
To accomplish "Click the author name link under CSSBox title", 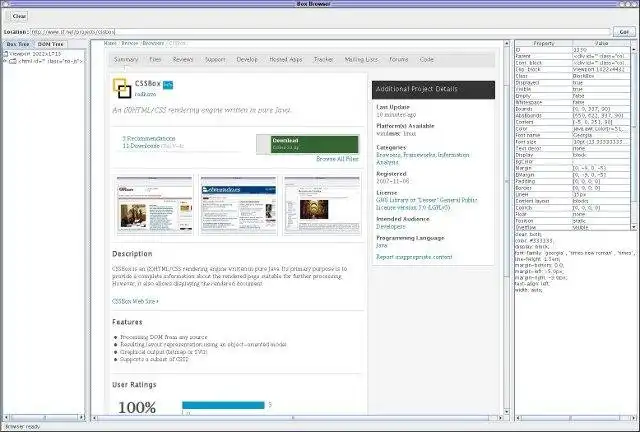I will pyautogui.click(x=145, y=94).
